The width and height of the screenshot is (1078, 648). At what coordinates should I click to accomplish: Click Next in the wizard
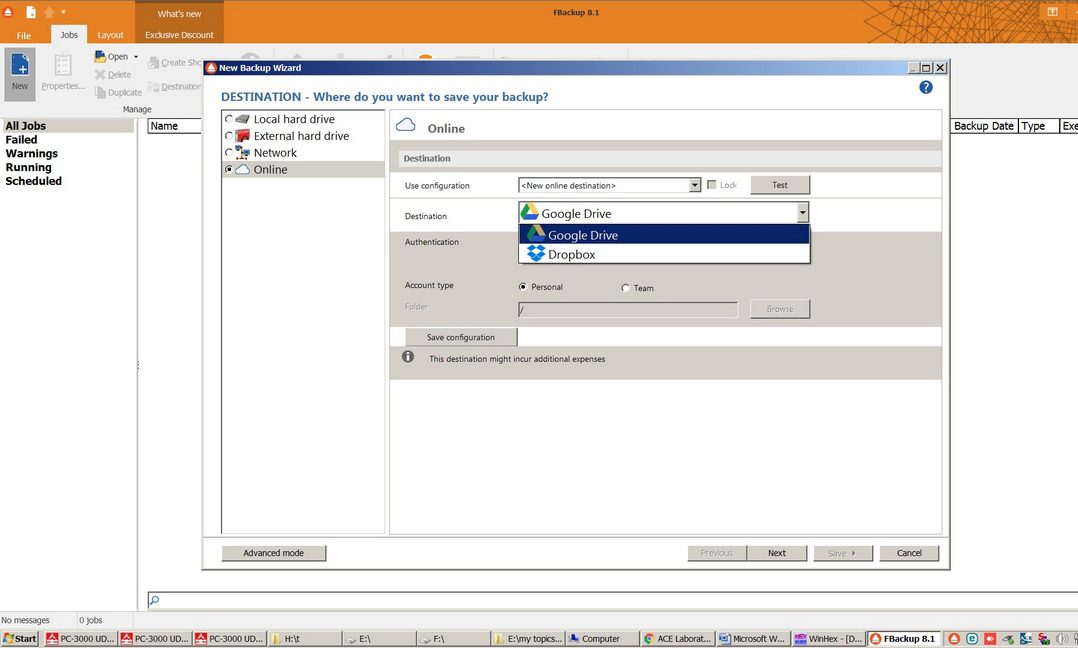pos(777,552)
